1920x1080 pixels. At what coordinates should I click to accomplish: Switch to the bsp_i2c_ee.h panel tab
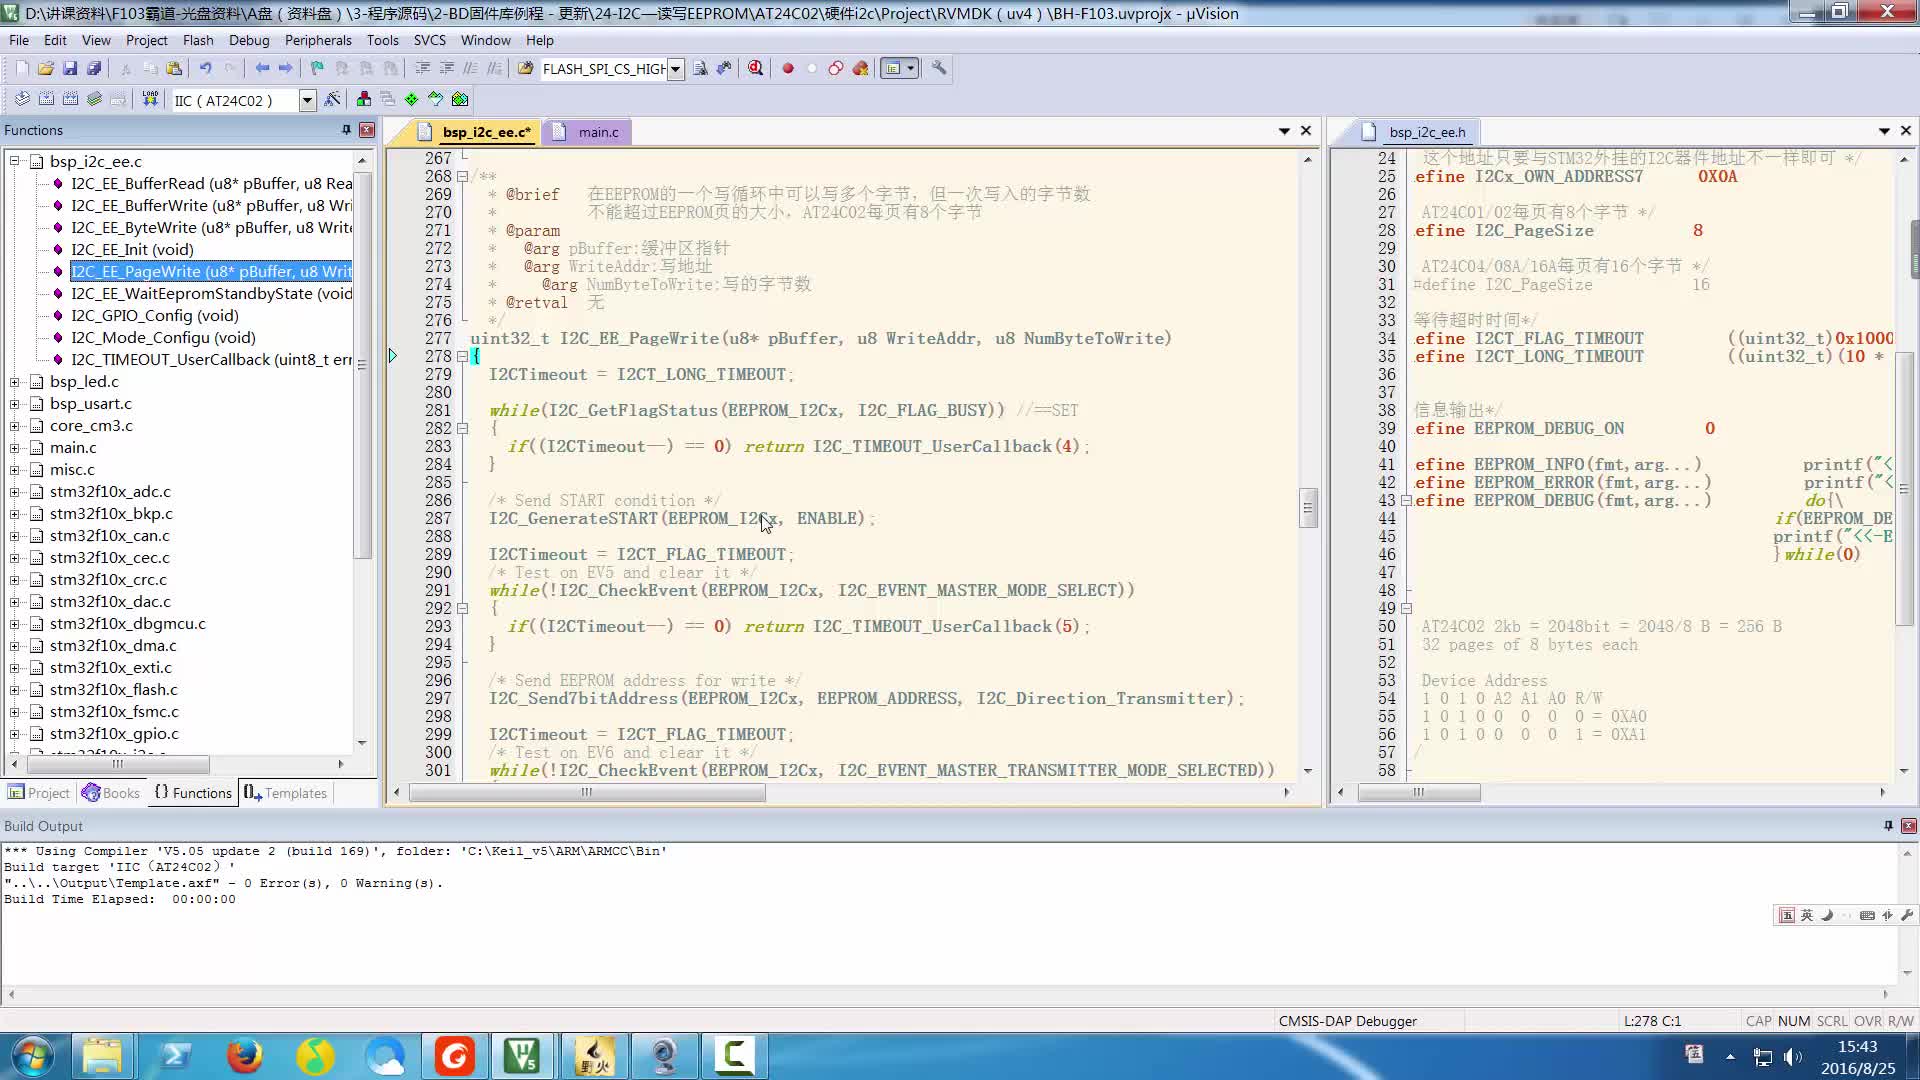[1428, 131]
